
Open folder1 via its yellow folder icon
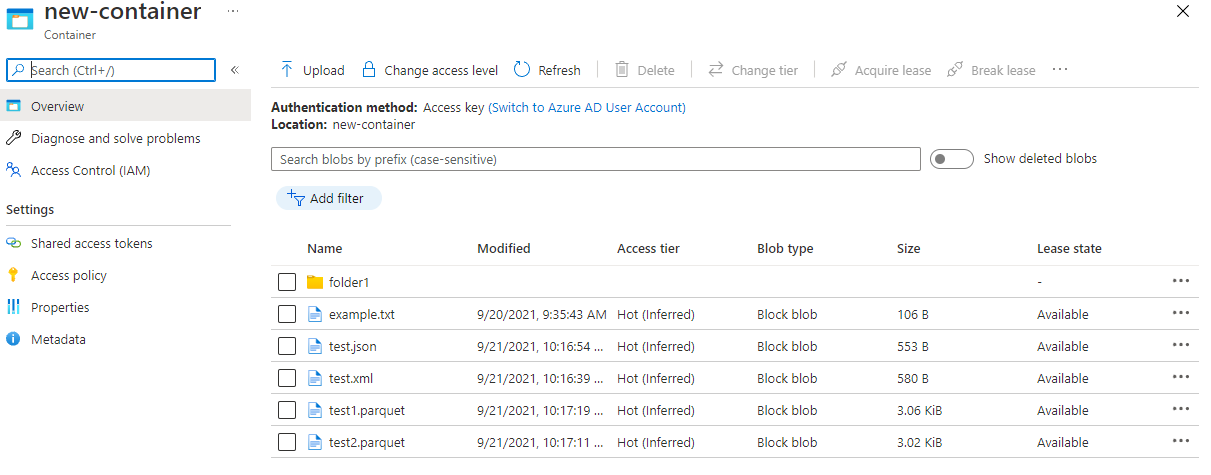pos(315,282)
